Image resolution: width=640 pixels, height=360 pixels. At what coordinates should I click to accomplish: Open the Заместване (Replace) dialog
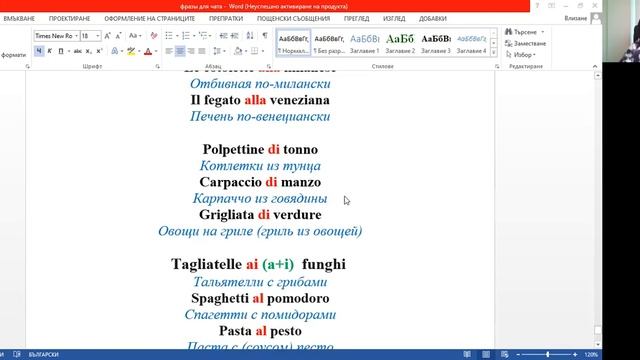tap(525, 43)
